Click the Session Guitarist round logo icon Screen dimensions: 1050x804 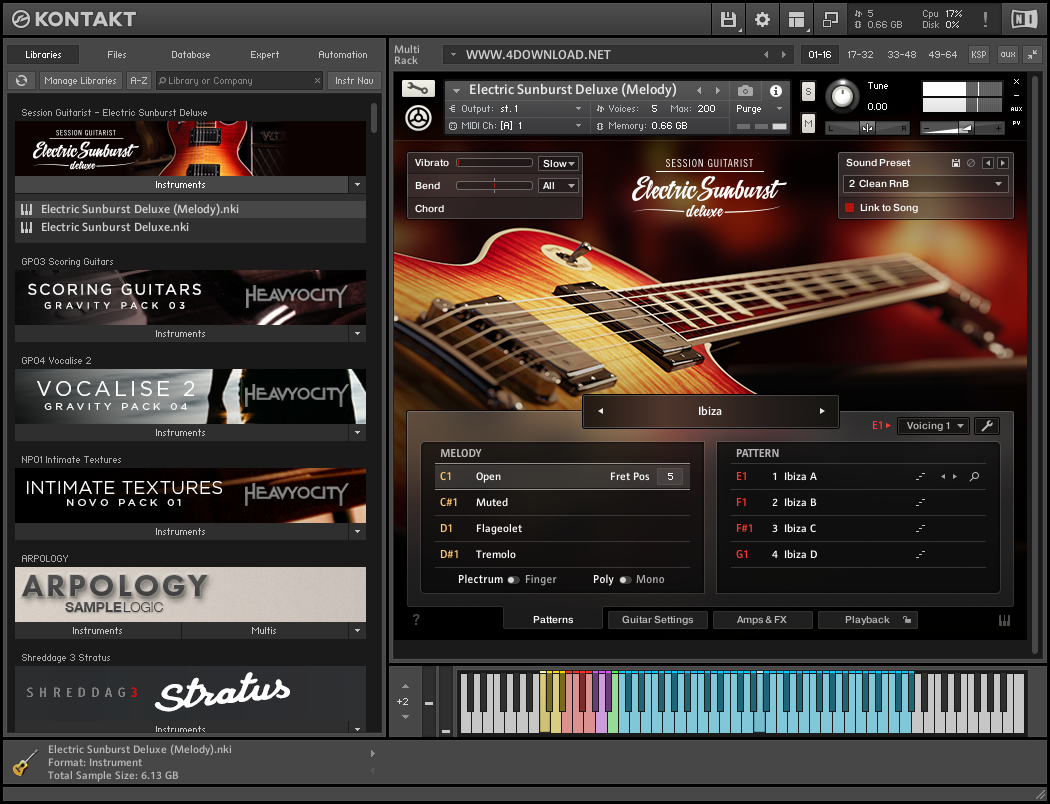tap(418, 117)
